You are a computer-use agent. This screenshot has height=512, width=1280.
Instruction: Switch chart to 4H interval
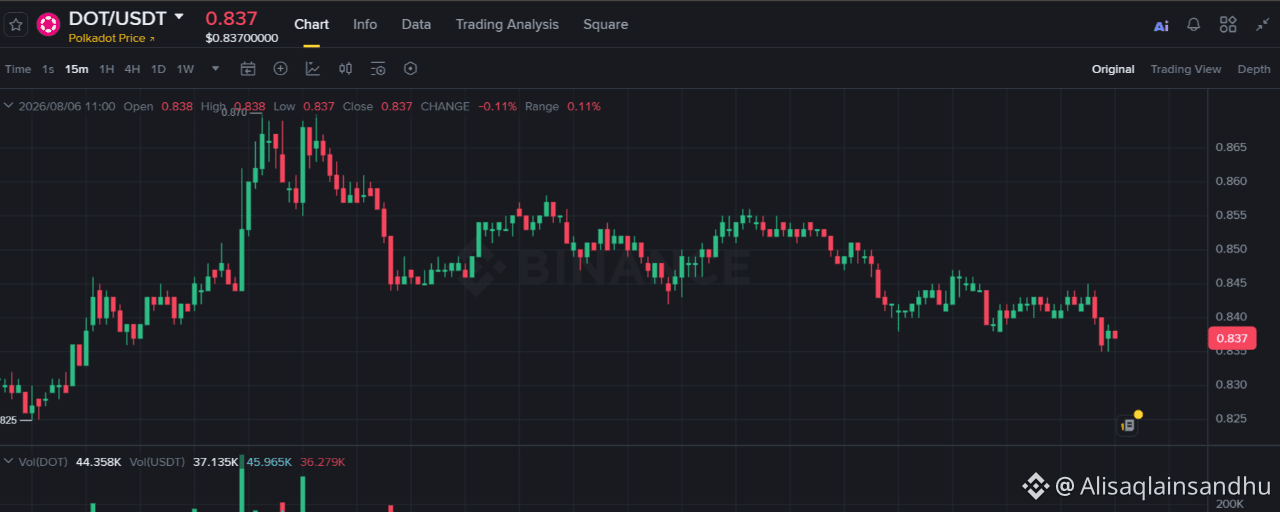point(132,69)
